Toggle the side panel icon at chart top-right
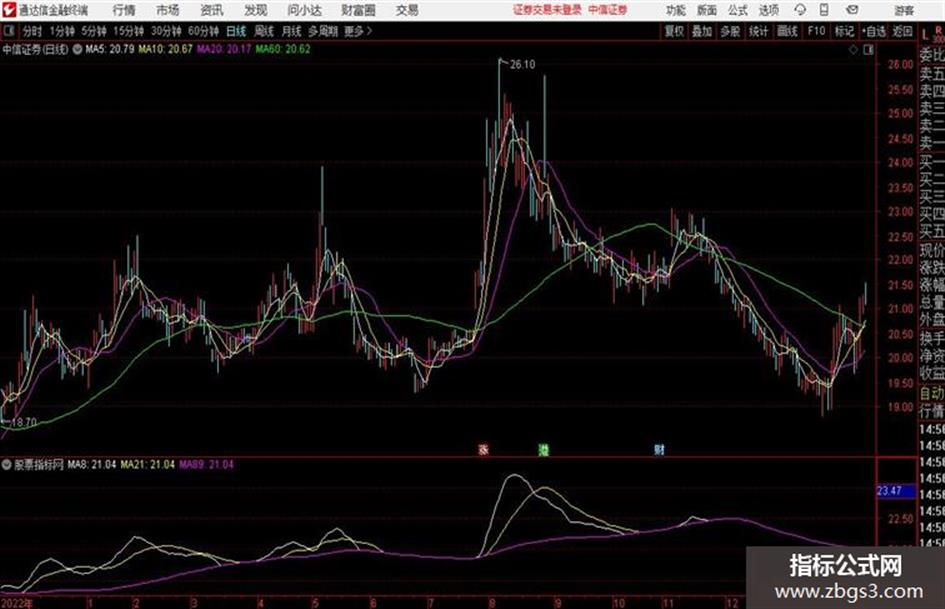Image resolution: width=945 pixels, height=609 pixels. point(868,50)
